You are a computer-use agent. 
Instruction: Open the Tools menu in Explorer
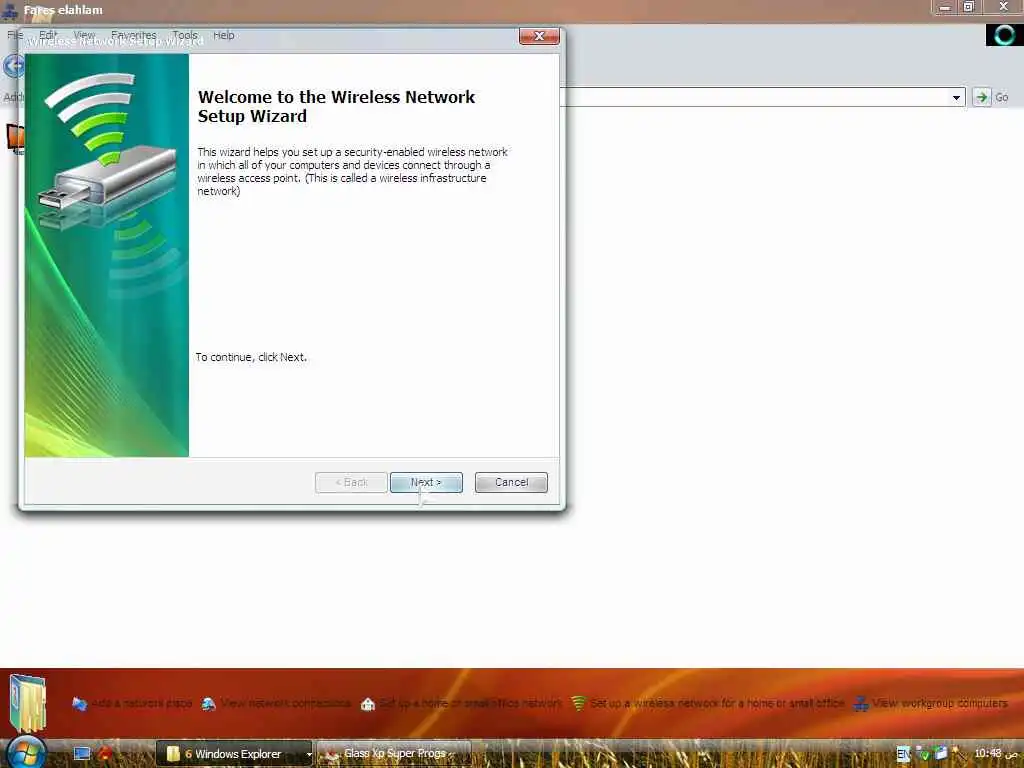(x=185, y=35)
